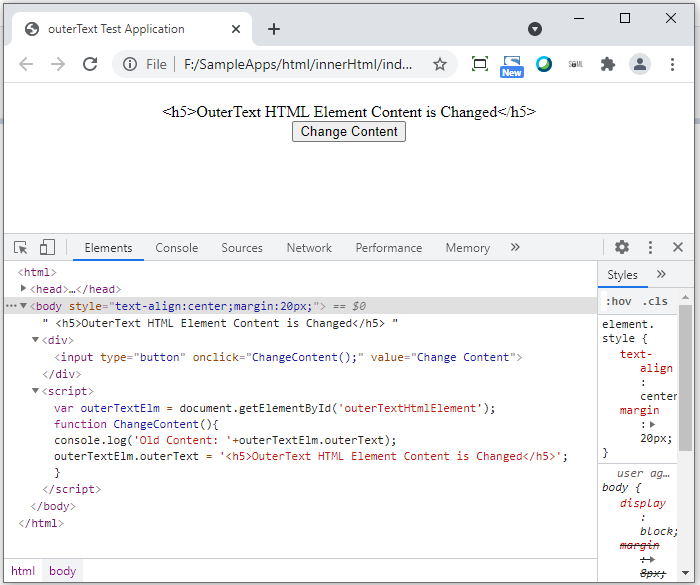Switch to the Styles sidebar tab
700x585 pixels.
coord(622,275)
